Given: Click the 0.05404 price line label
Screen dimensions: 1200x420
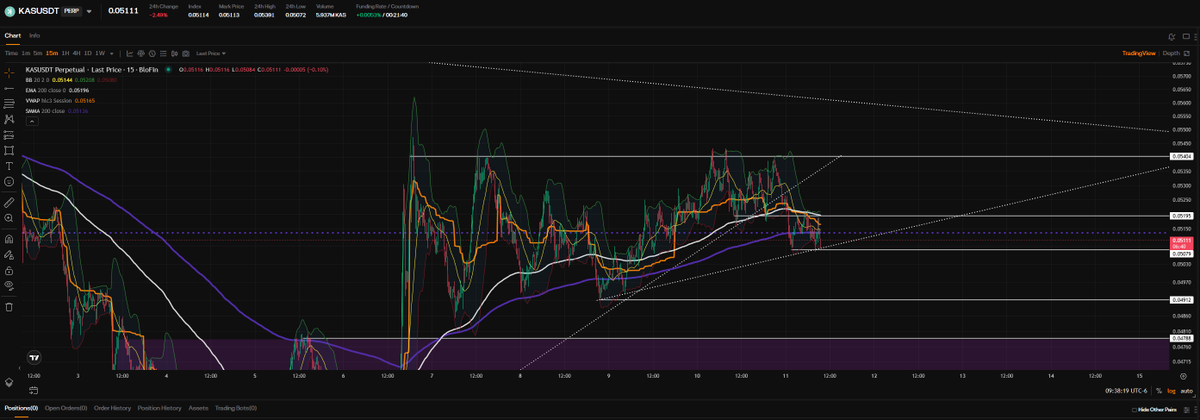Looking at the screenshot, I should point(1180,157).
